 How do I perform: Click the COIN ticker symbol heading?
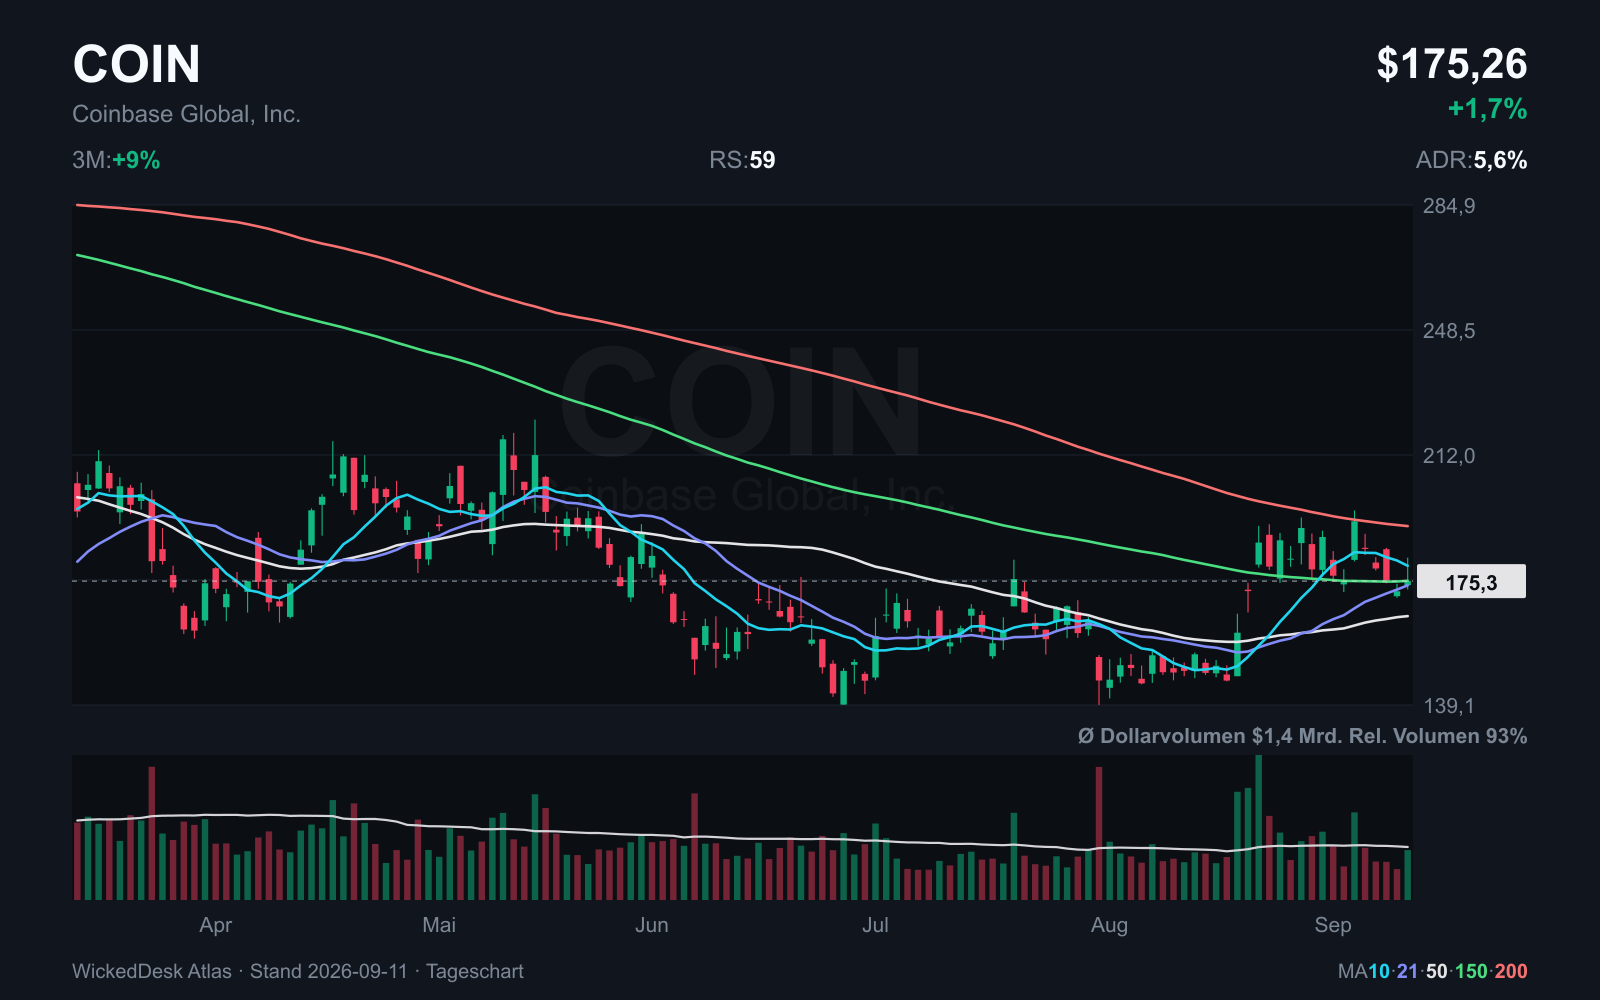click(137, 64)
